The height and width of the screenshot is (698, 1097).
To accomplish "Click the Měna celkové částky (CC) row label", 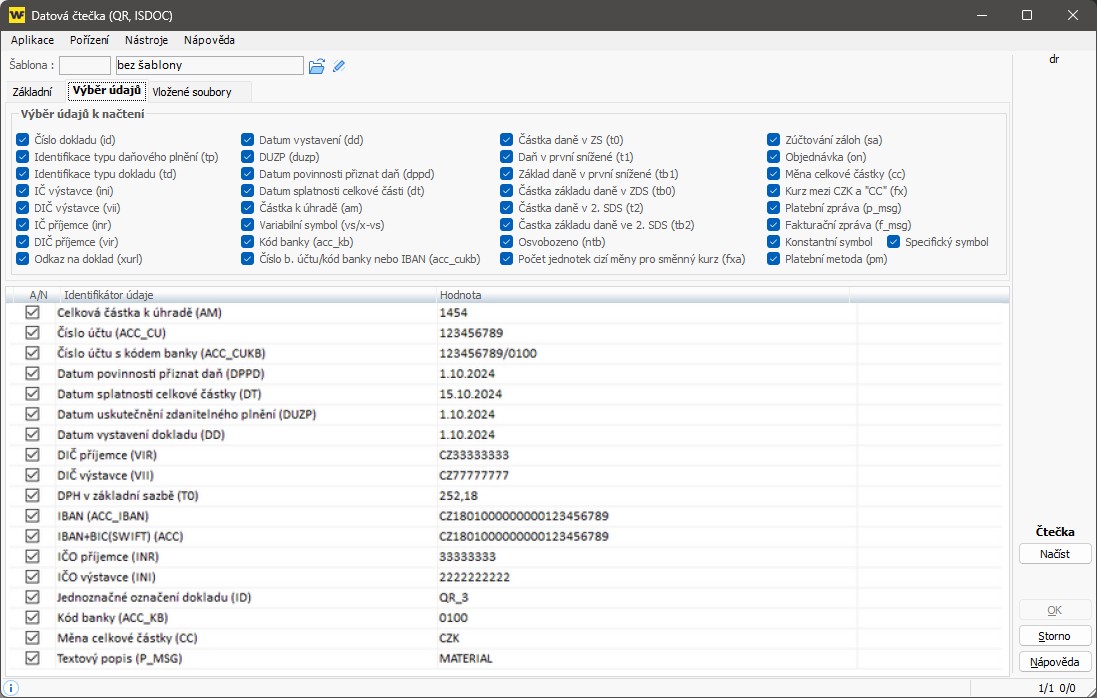I will pyautogui.click(x=127, y=638).
